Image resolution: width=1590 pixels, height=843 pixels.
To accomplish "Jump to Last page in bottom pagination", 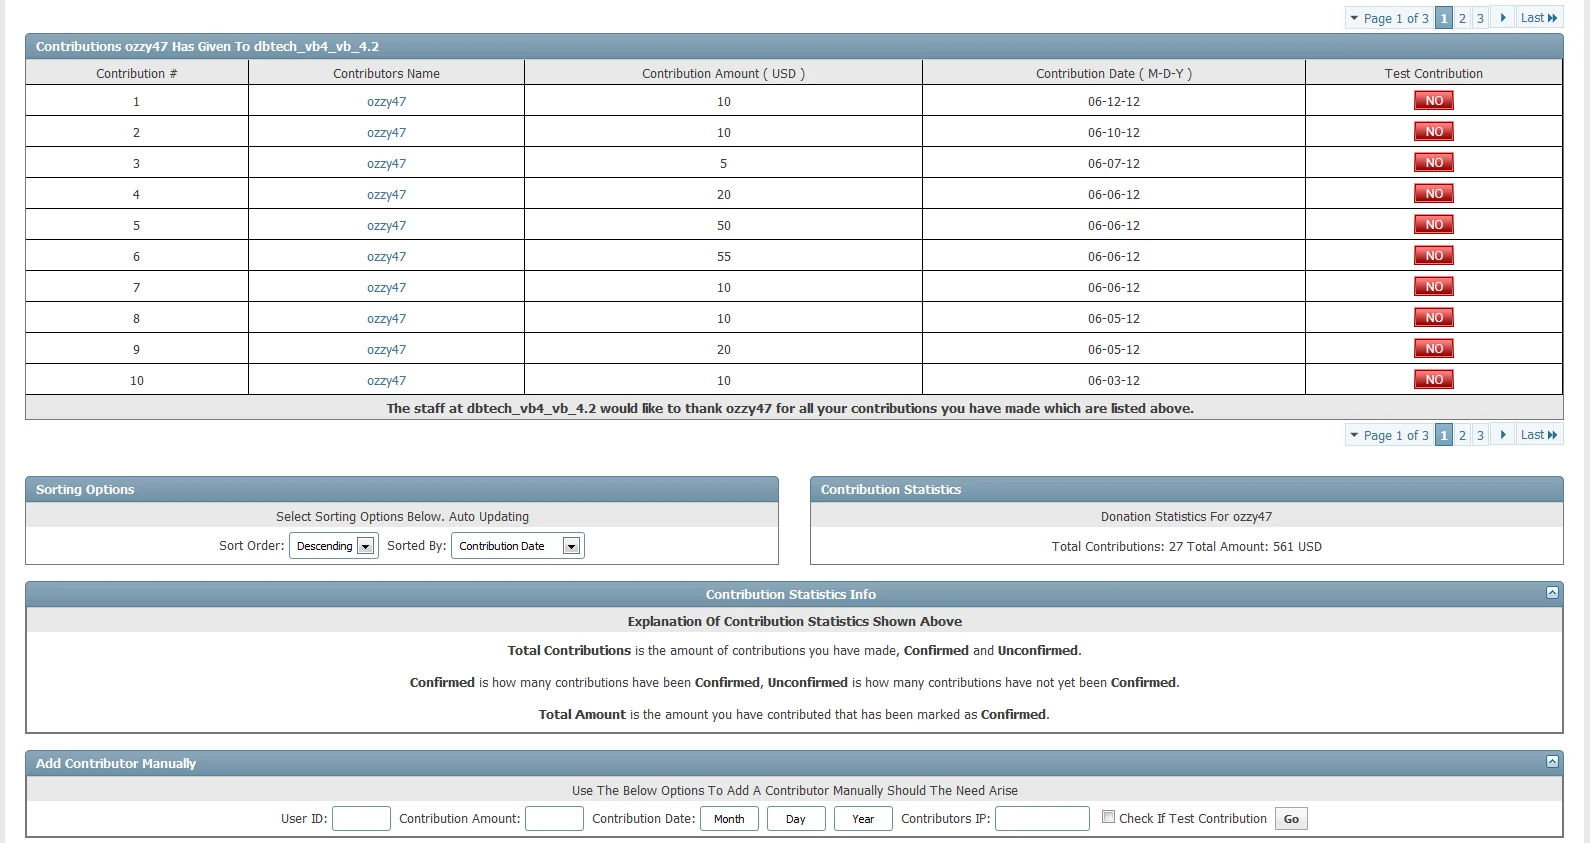I will pos(1539,435).
